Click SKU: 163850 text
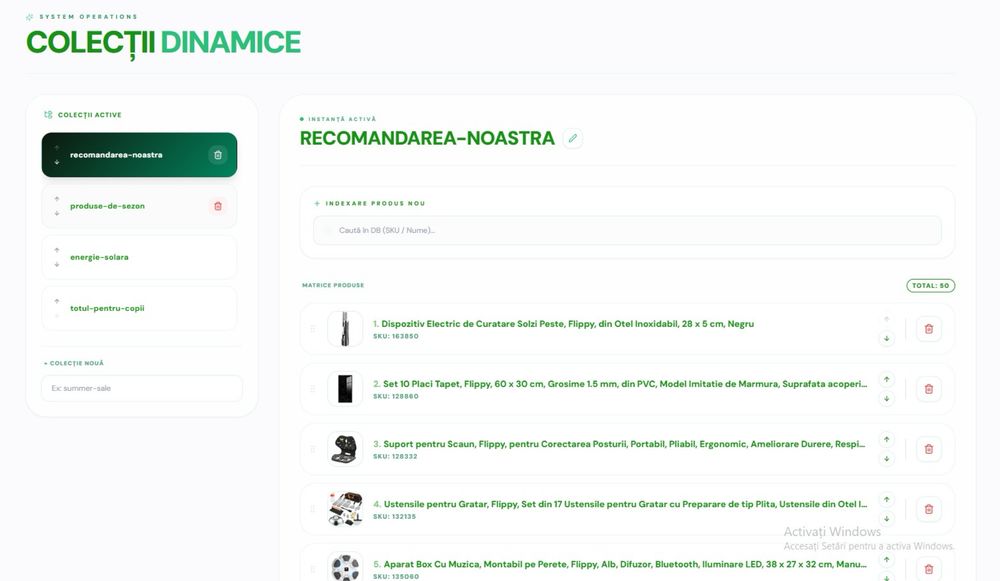Image resolution: width=1000 pixels, height=581 pixels. 395,336
